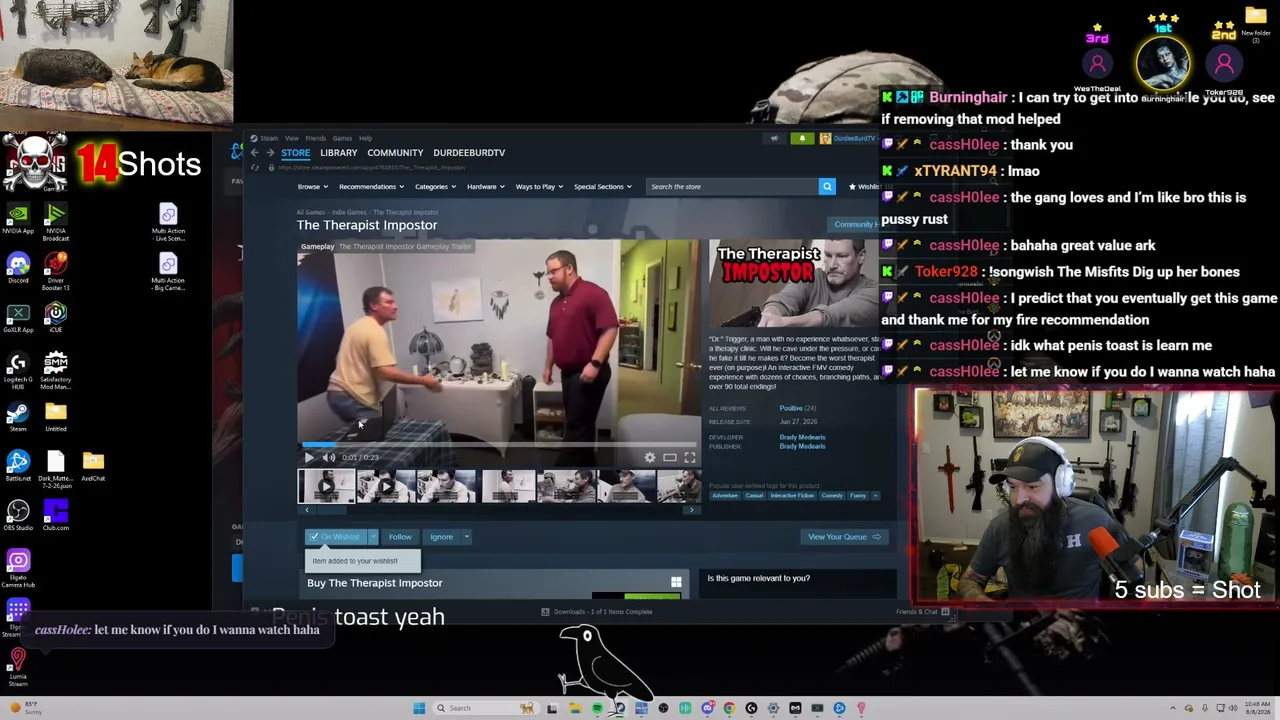
Task: Open the NVIDIA Broadcast desktop shortcut
Action: [x=56, y=222]
